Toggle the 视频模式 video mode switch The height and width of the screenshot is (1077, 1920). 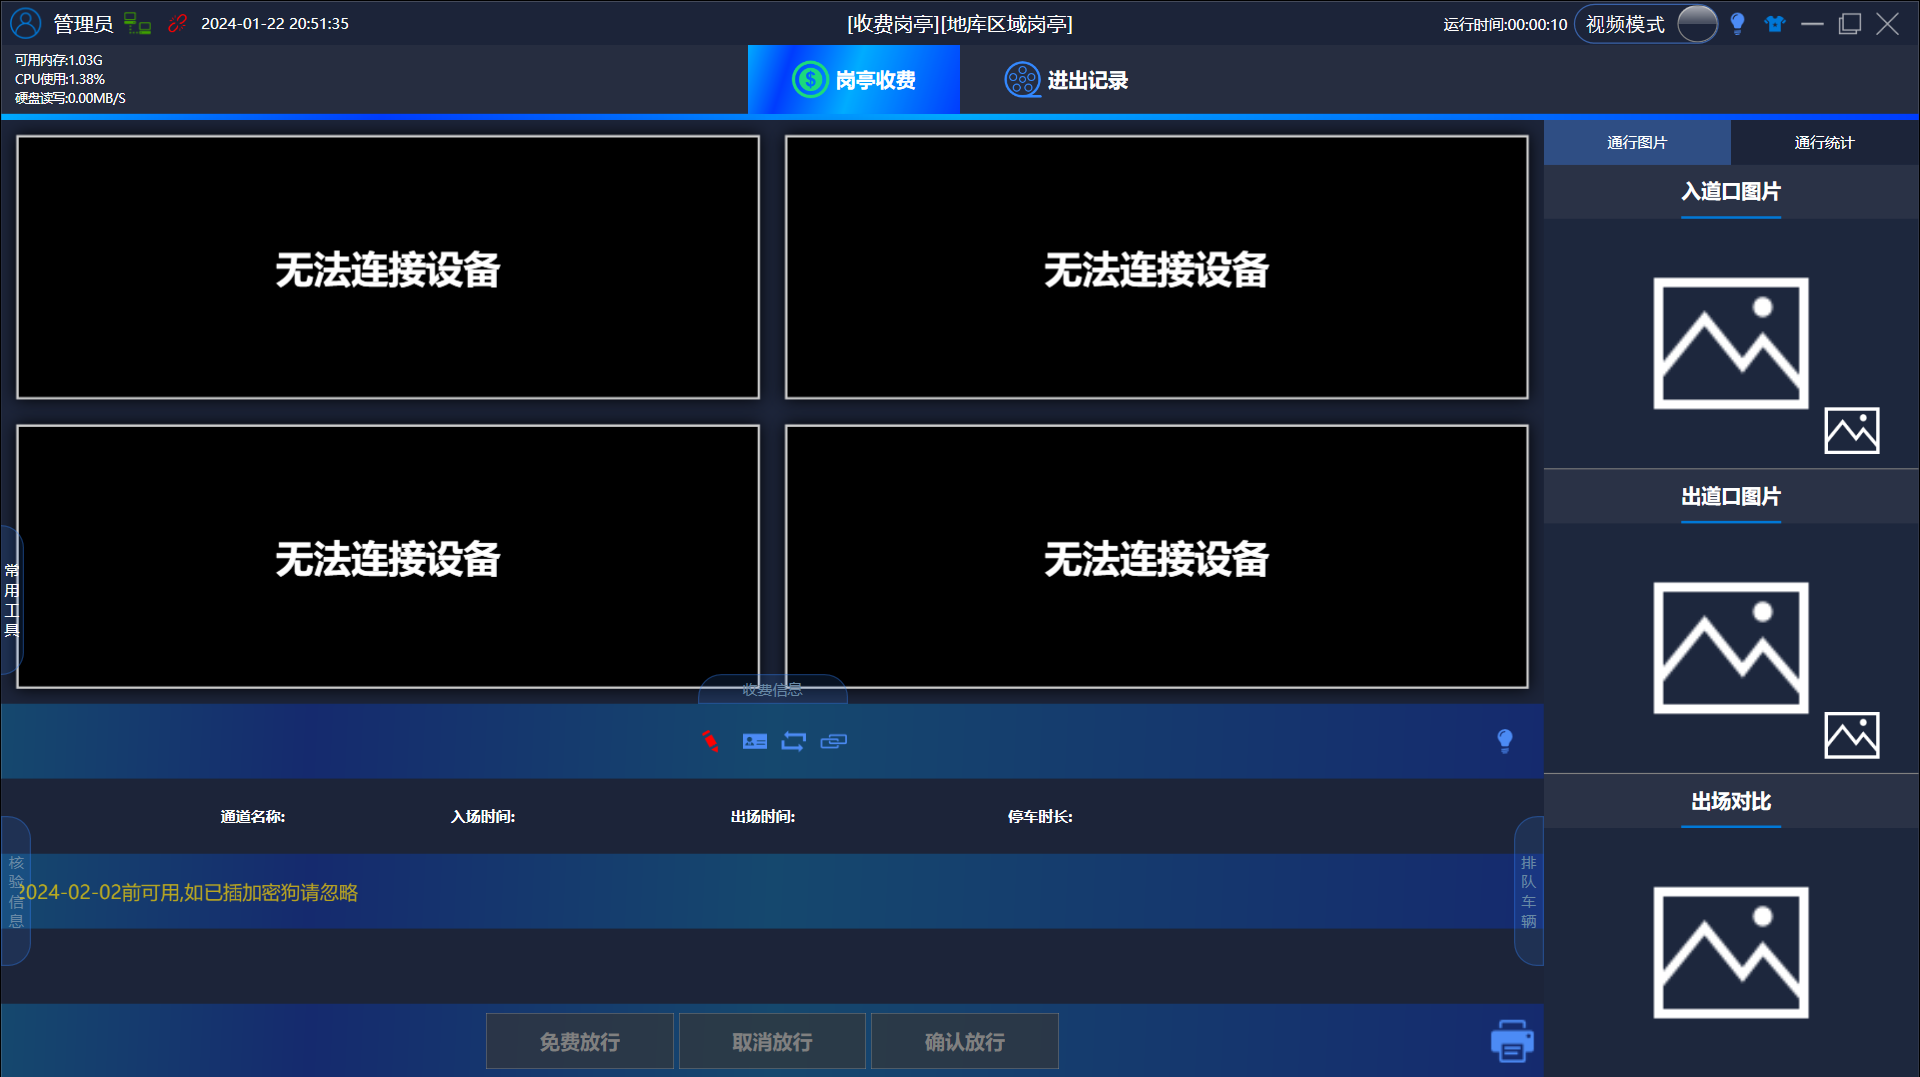1697,23
